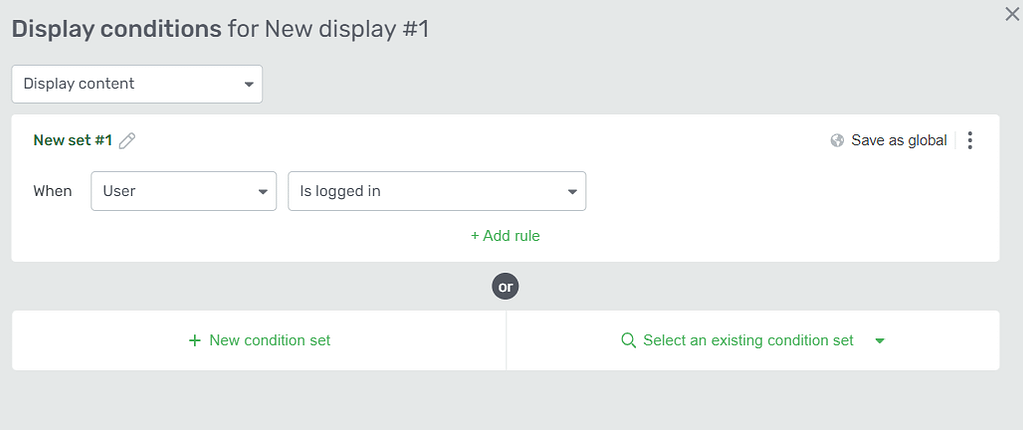Image resolution: width=1023 pixels, height=430 pixels.
Task: Click the pencil icon beside New set #1
Action: pos(127,141)
